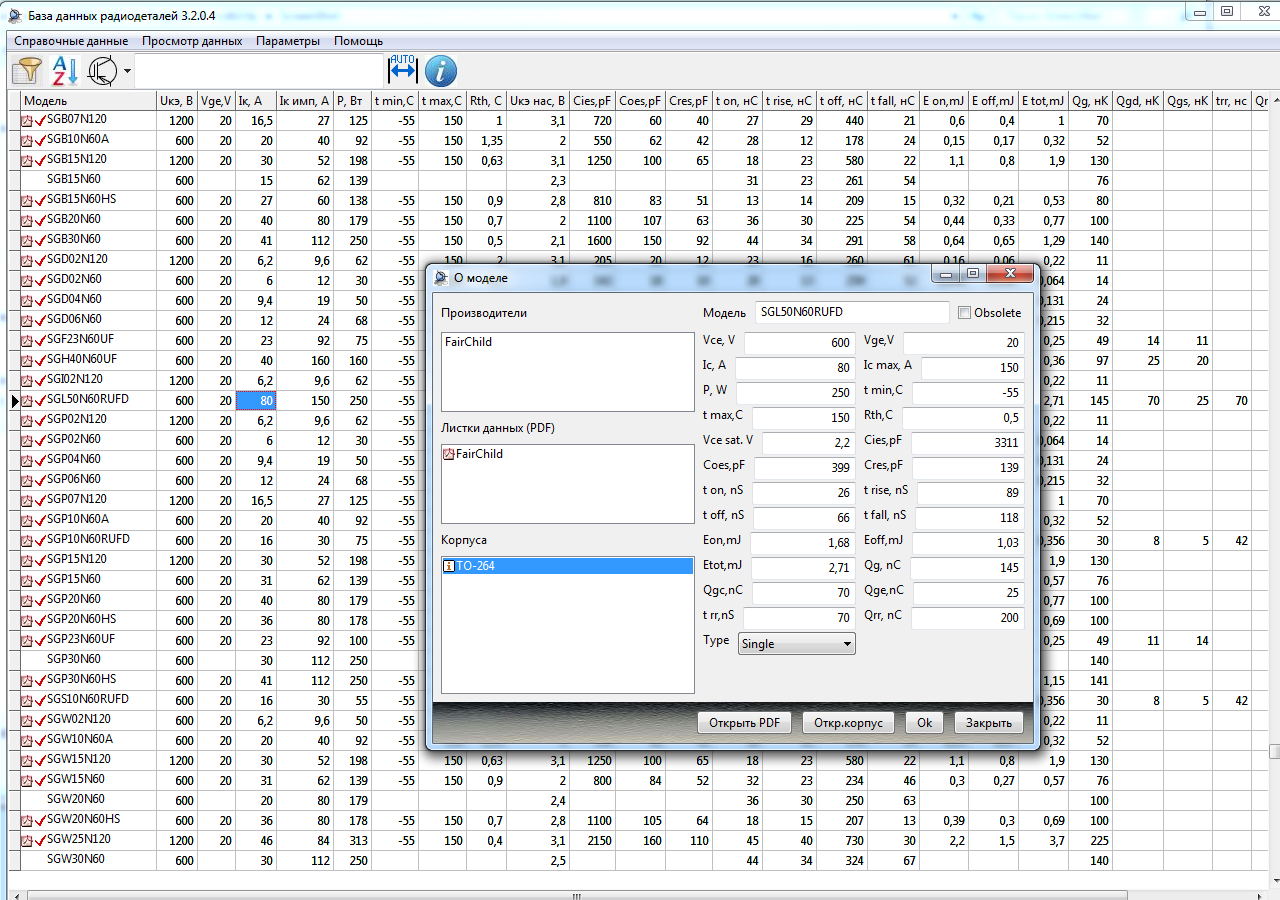1280x900 pixels.
Task: Click the Закрыть button
Action: click(x=988, y=723)
